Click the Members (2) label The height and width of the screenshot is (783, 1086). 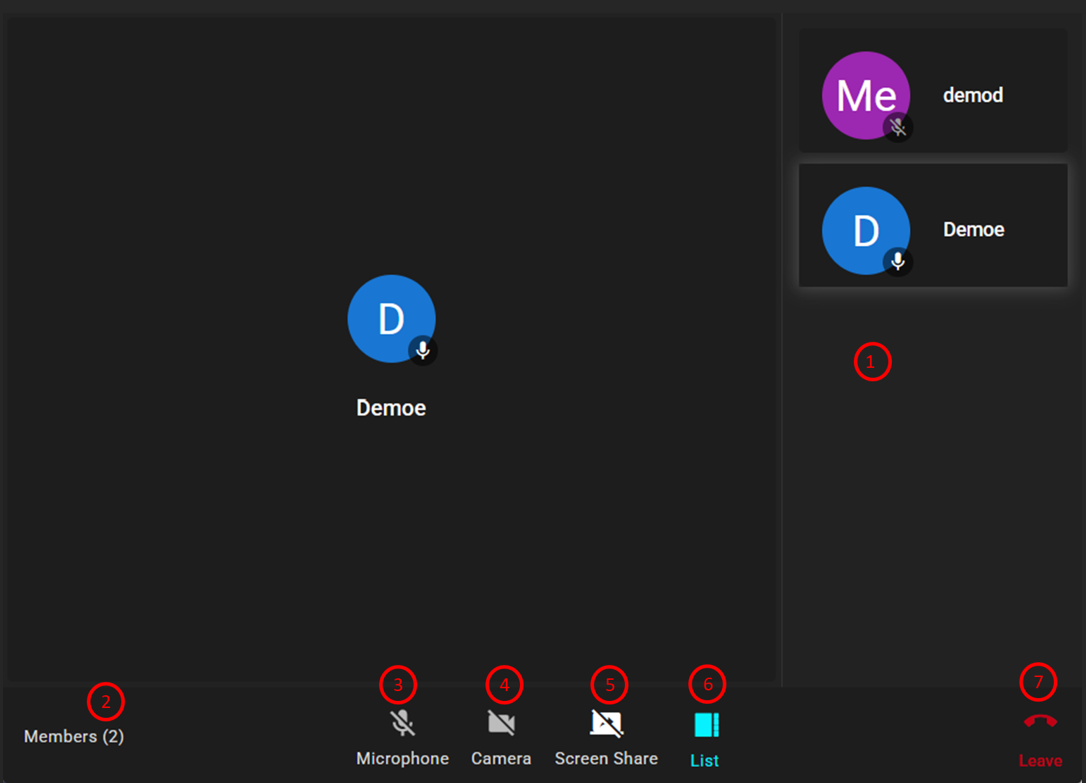pyautogui.click(x=74, y=737)
